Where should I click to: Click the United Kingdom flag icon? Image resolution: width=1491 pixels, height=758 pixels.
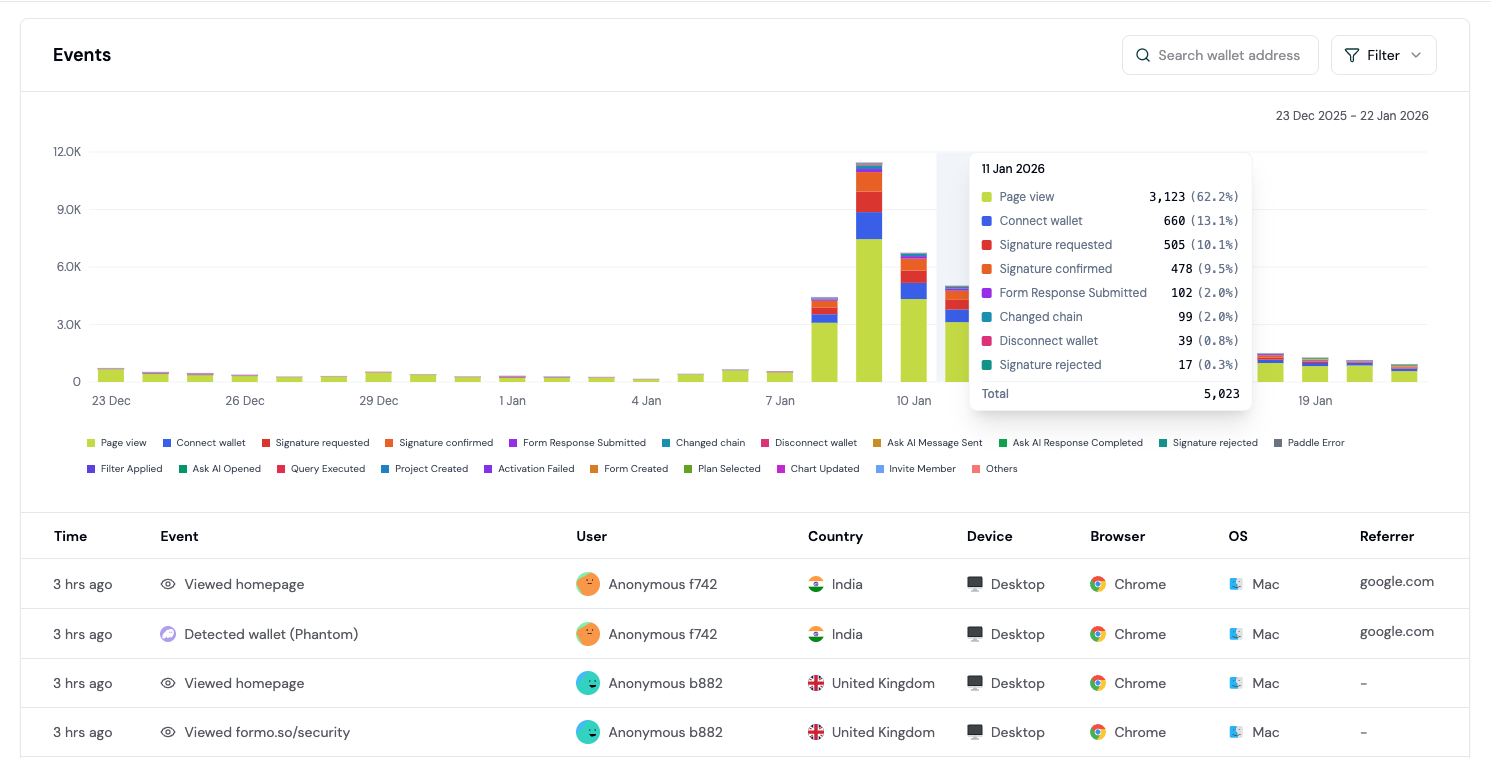pyautogui.click(x=817, y=683)
